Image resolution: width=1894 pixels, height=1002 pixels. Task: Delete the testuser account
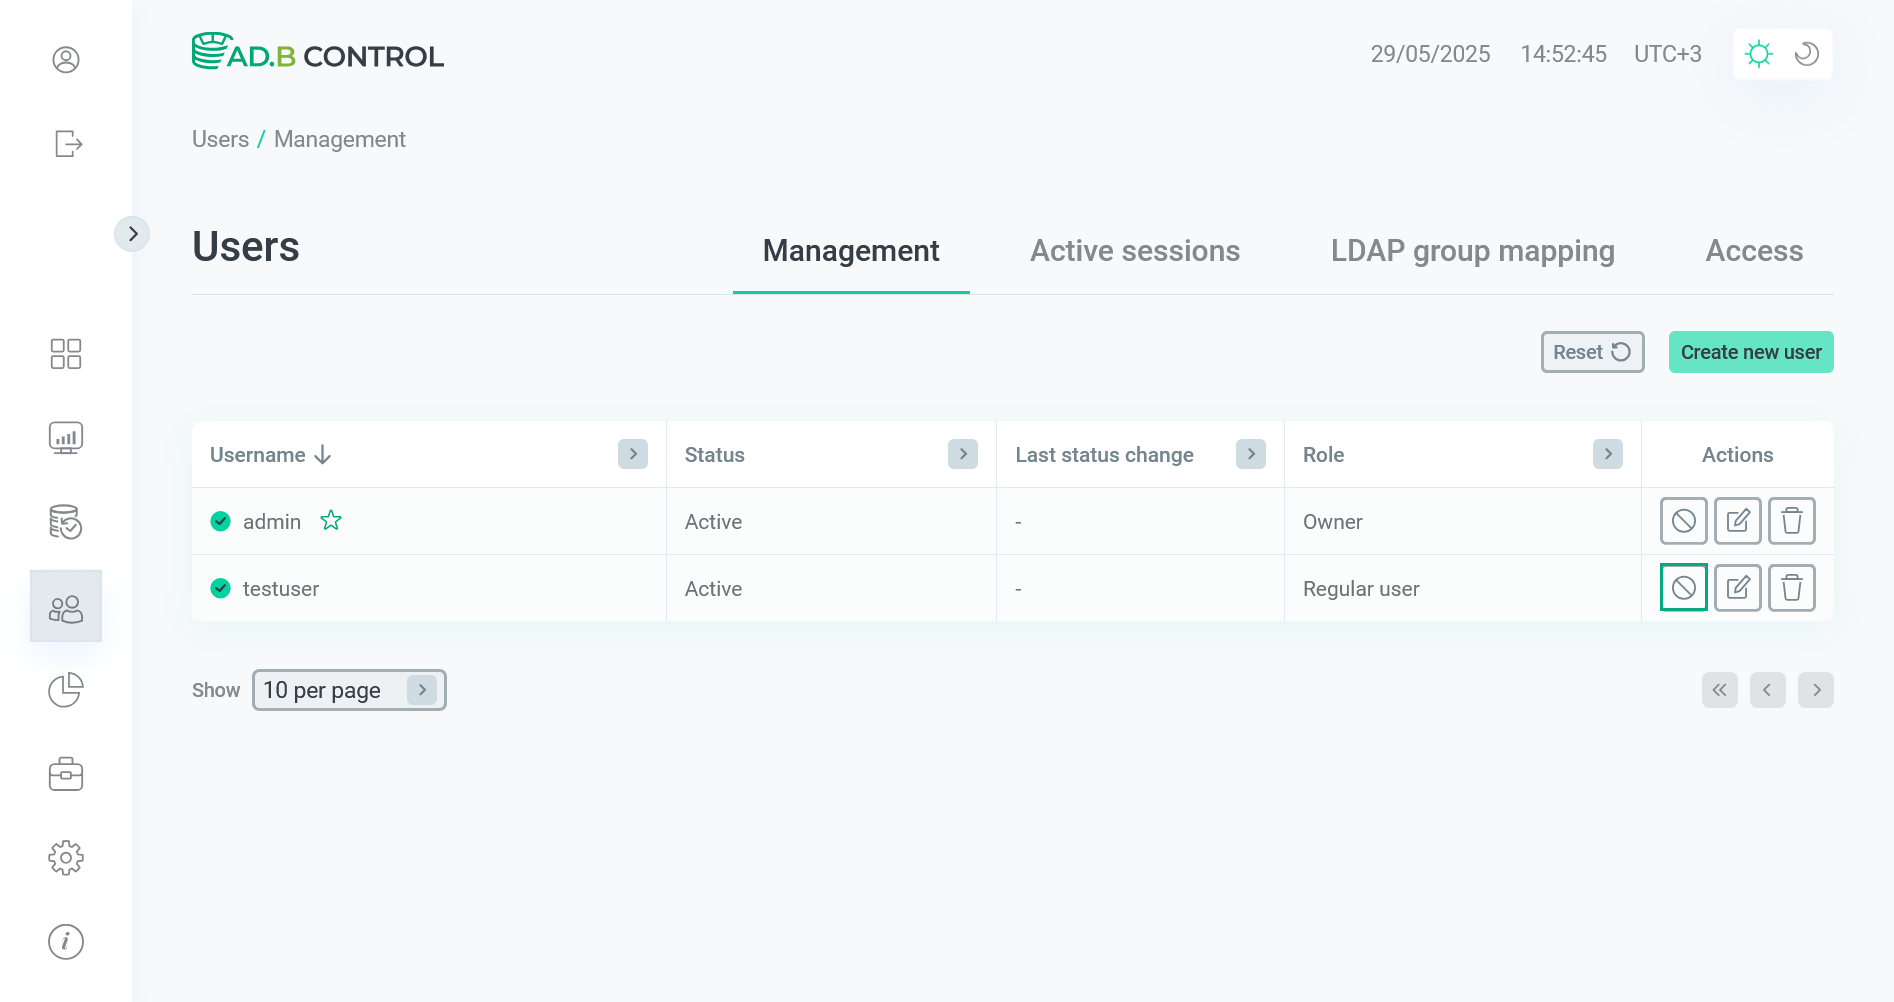click(1791, 588)
